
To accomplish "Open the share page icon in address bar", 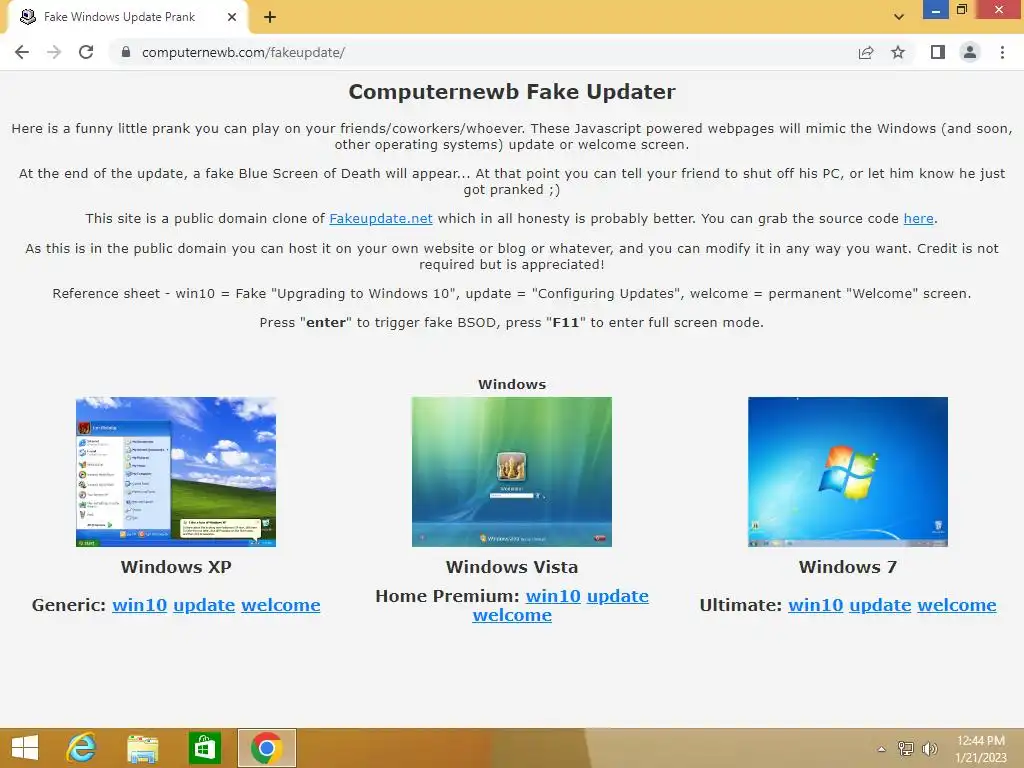I will pyautogui.click(x=866, y=52).
